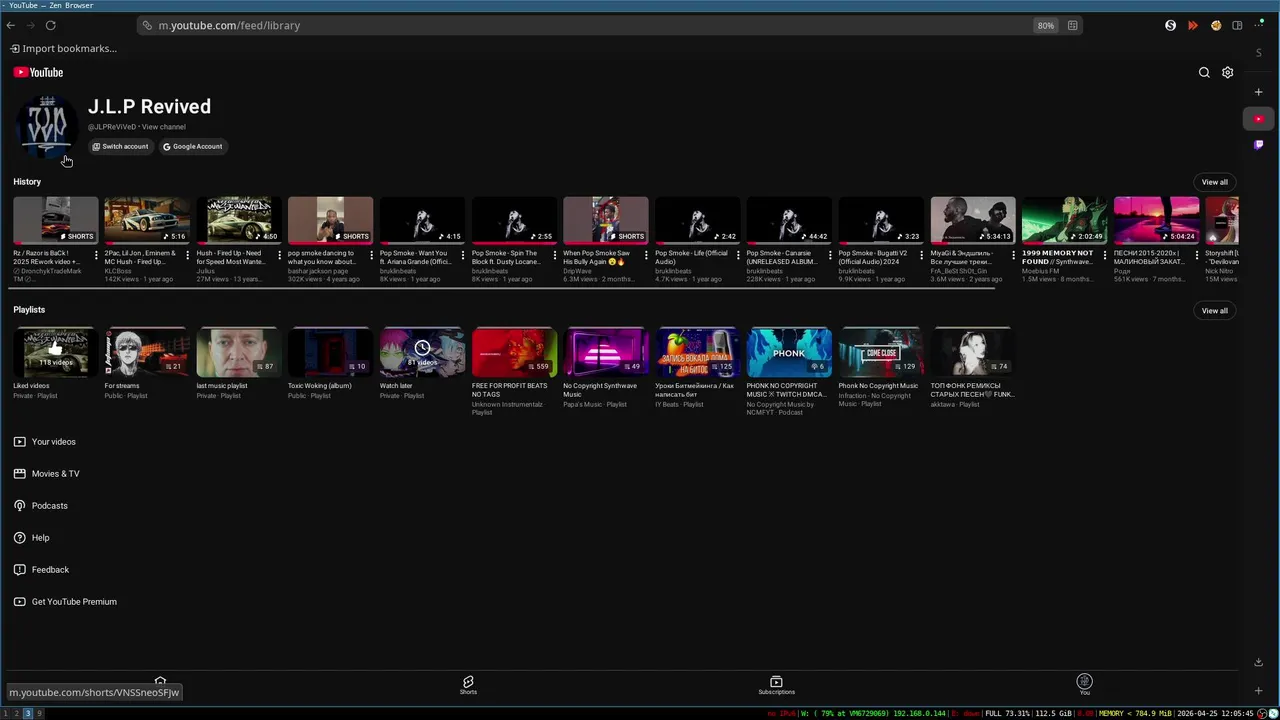
Task: Open options menu for pop smoke dancing short
Action: pyautogui.click(x=371, y=255)
